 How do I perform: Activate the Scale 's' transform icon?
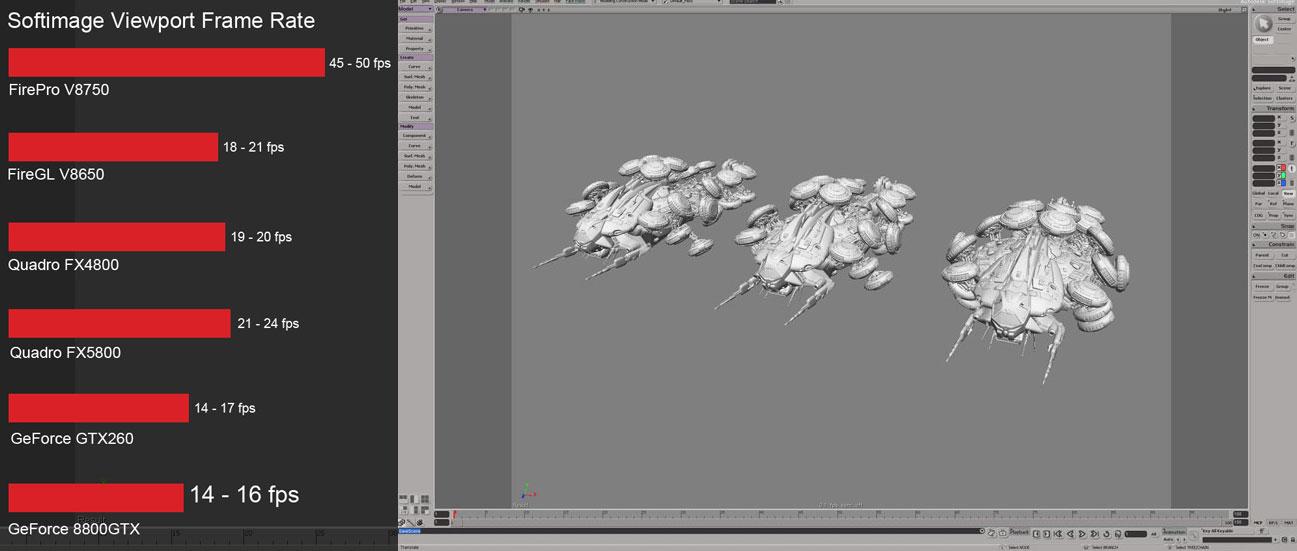1292,119
